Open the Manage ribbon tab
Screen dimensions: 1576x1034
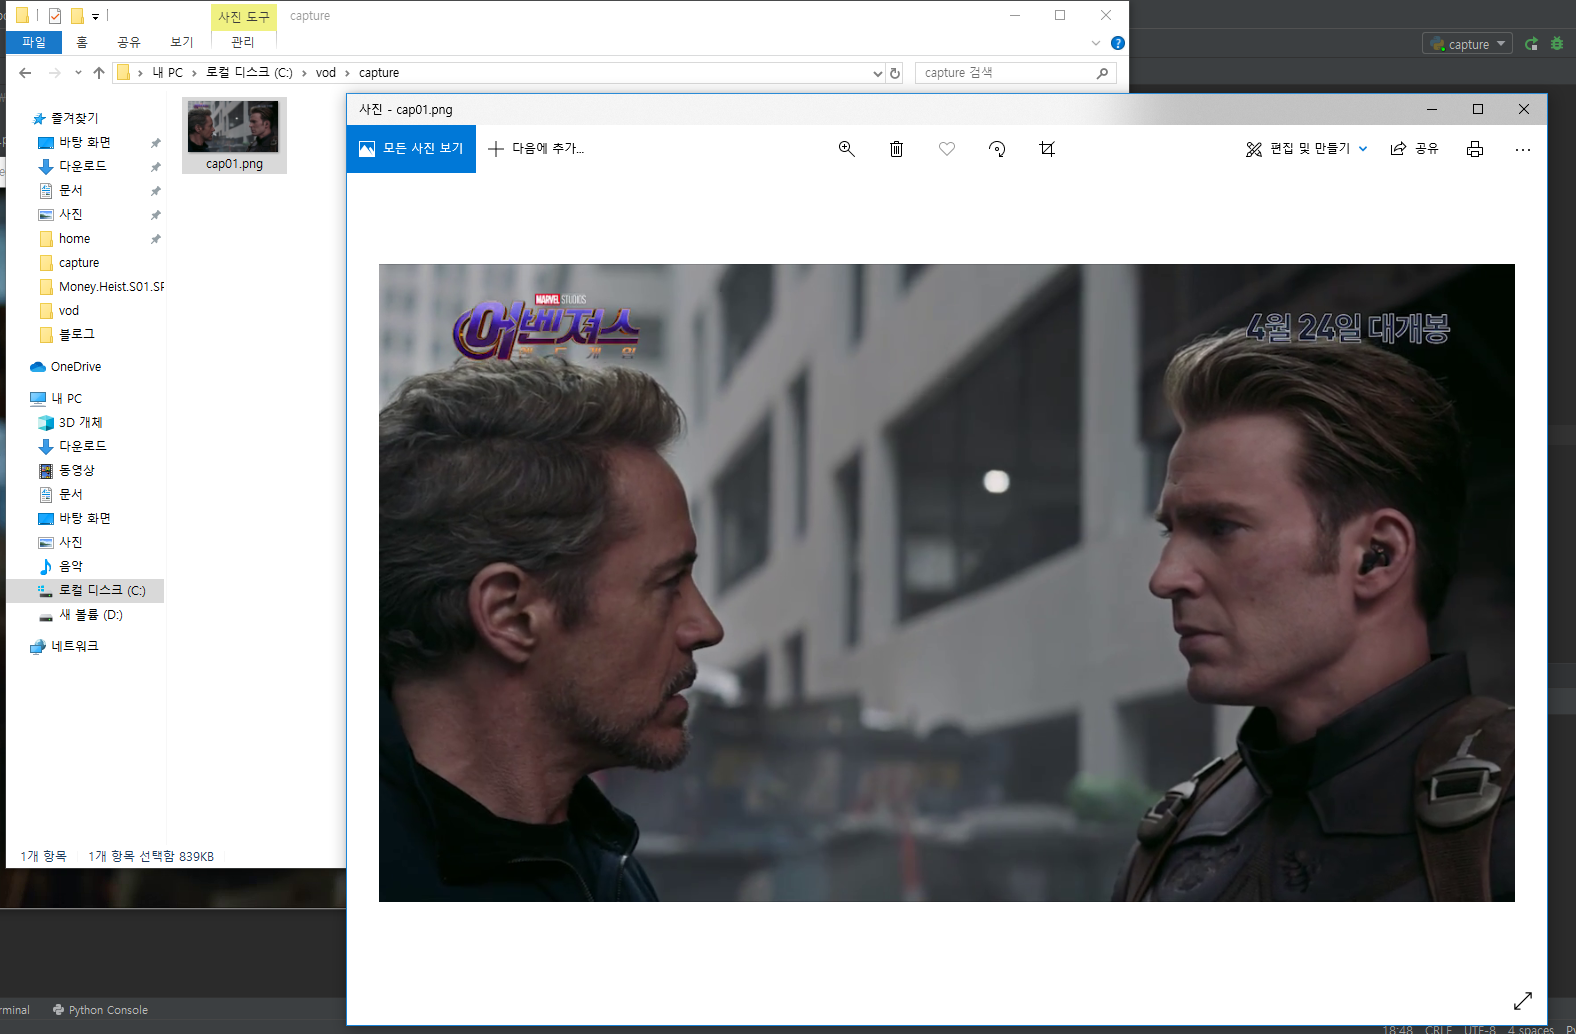click(x=243, y=42)
